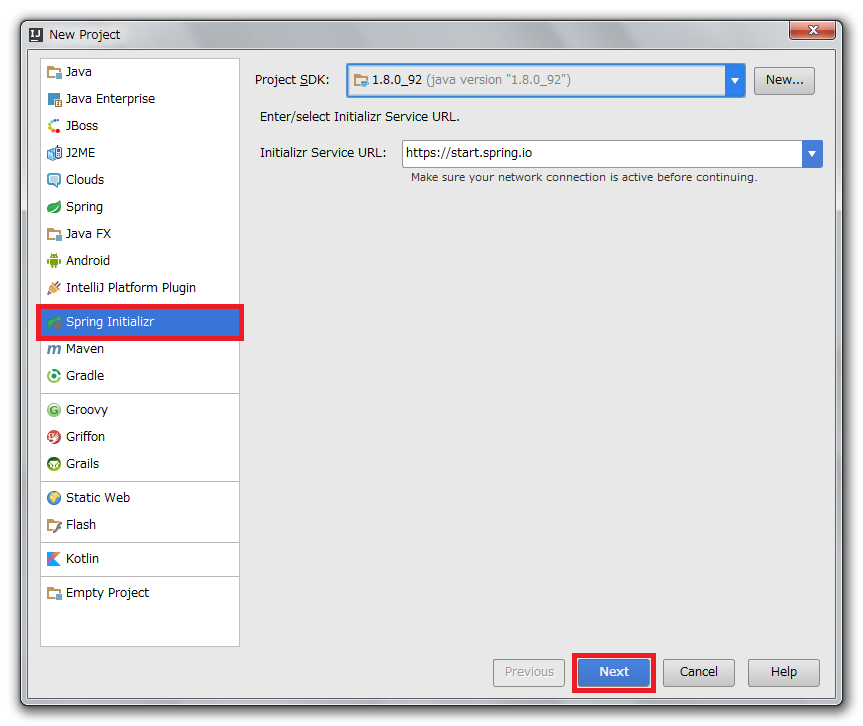Click the IntelliJ IJ title bar icon
This screenshot has height=726, width=863.
[x=36, y=35]
